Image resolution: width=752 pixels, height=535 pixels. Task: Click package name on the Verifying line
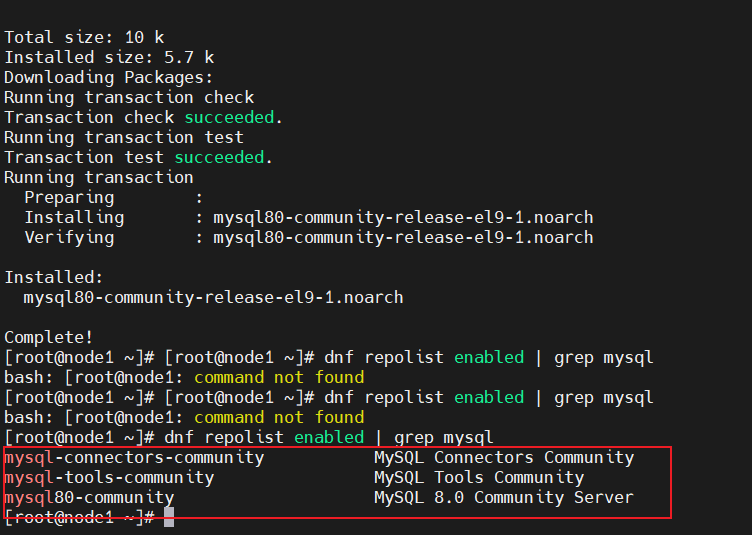pos(403,238)
